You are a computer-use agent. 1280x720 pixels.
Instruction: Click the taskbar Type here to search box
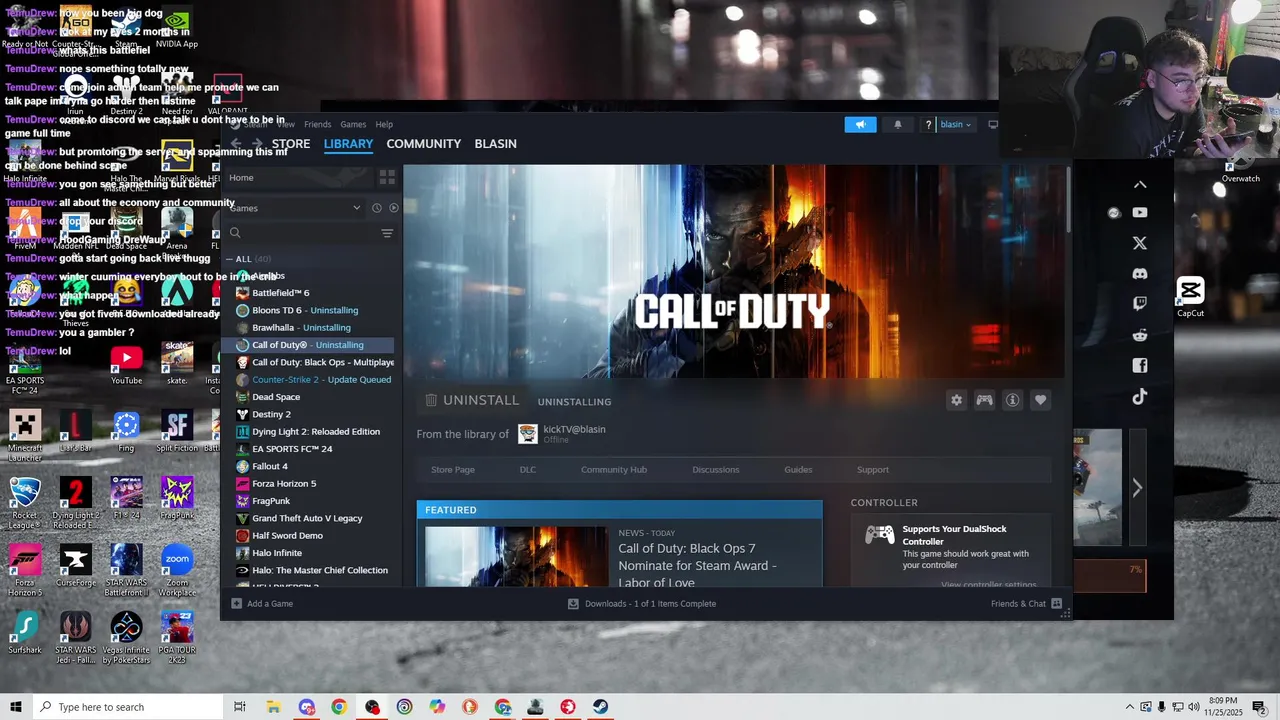[x=127, y=707]
